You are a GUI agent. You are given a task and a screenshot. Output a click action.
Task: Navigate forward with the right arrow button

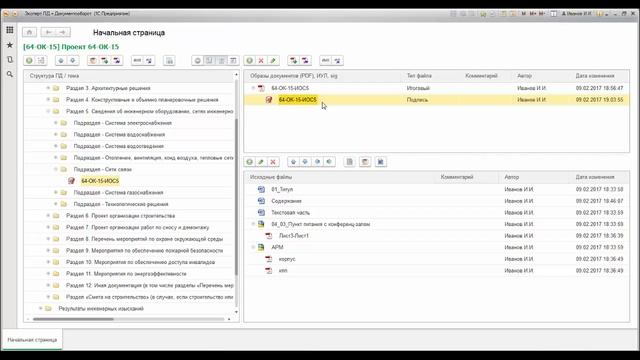(x=63, y=32)
